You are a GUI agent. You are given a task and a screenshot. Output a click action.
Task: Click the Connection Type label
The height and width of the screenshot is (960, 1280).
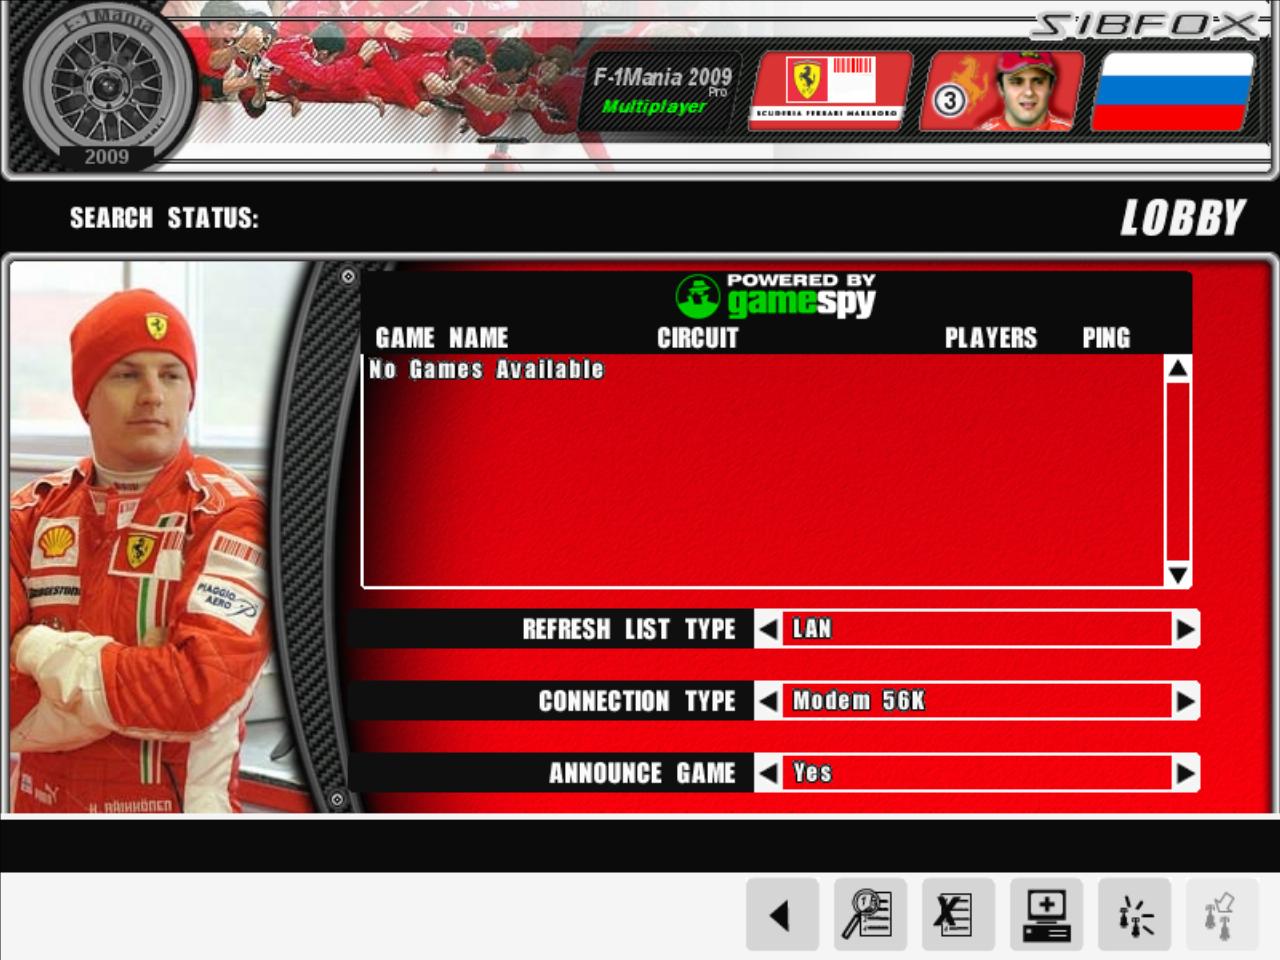coord(637,701)
